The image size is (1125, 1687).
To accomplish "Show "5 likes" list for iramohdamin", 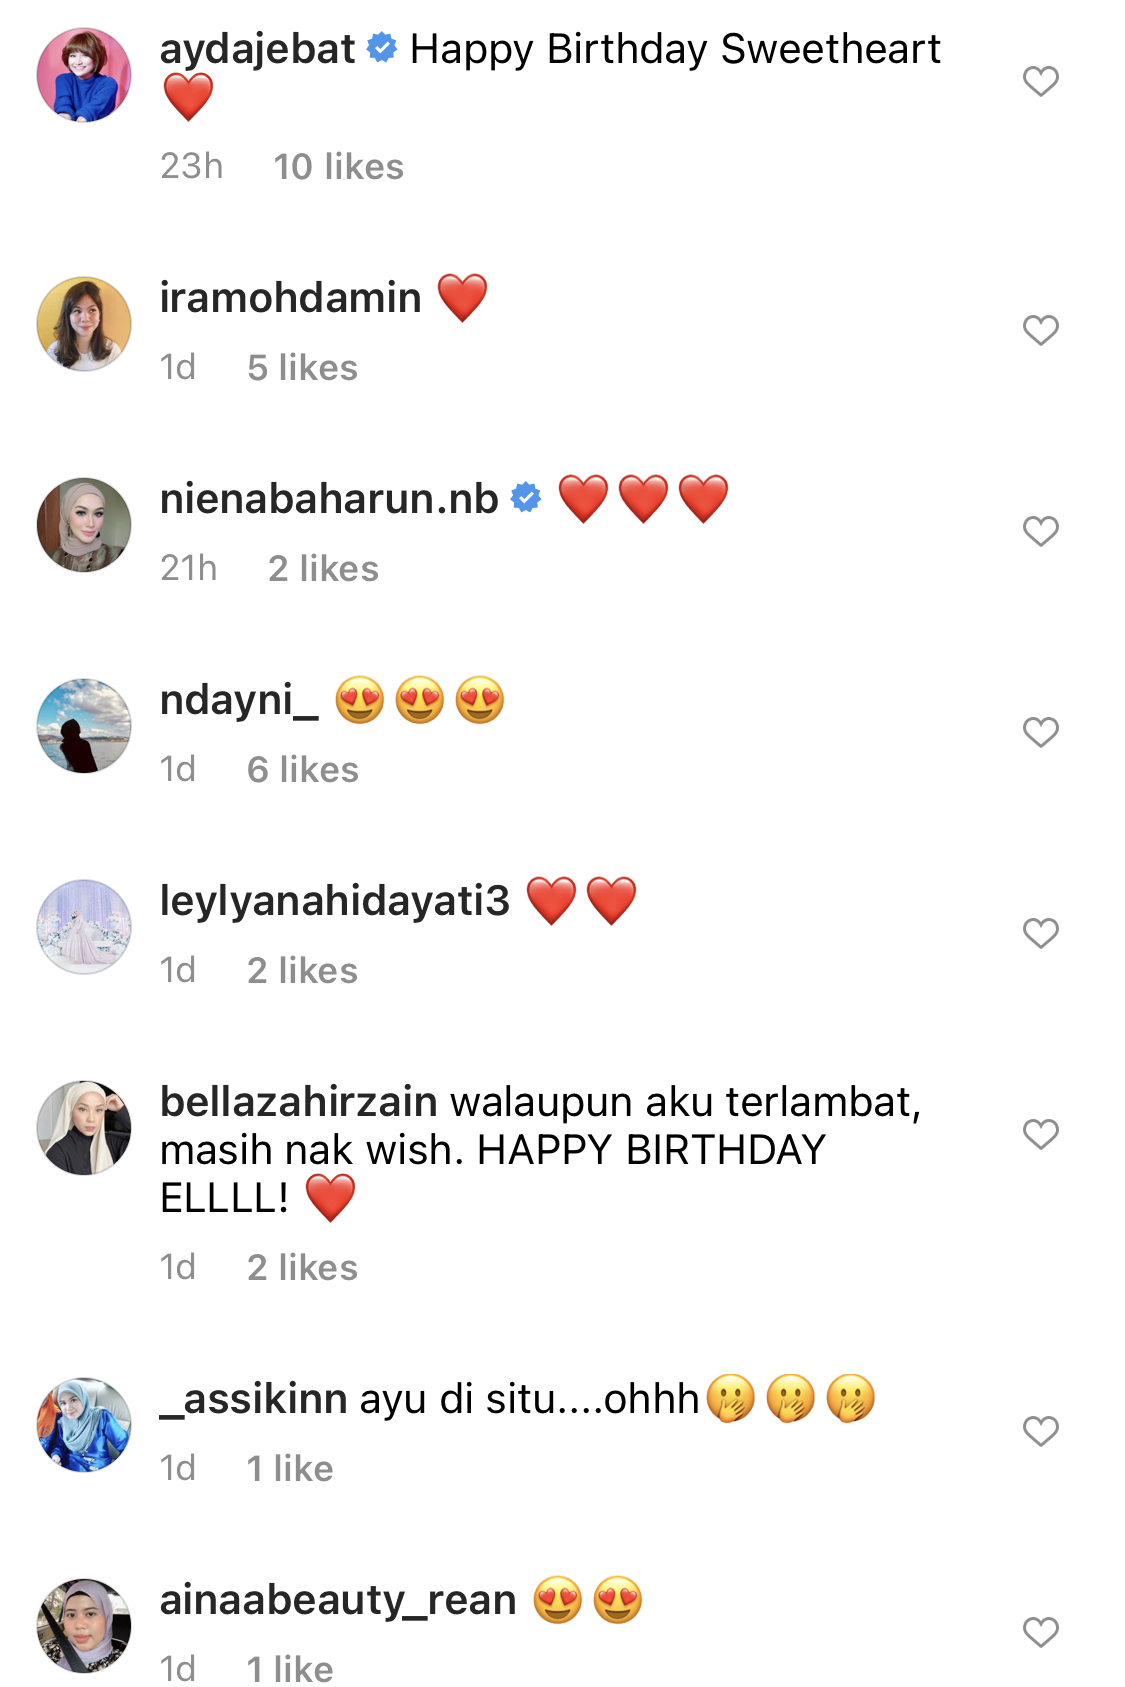I will 302,368.
